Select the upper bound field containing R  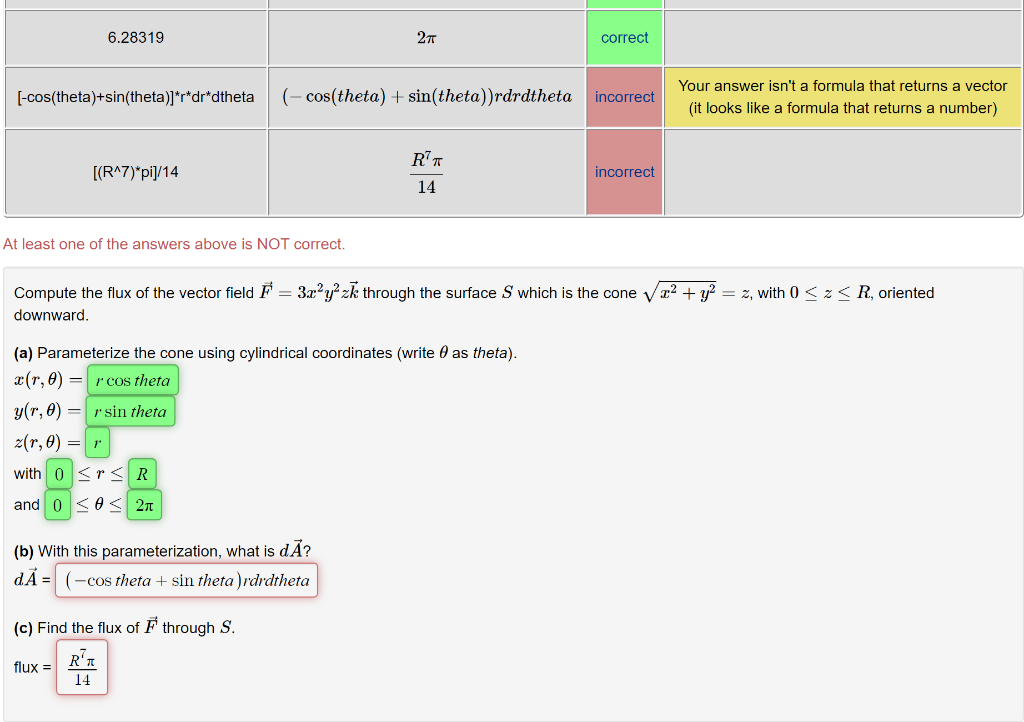point(142,473)
